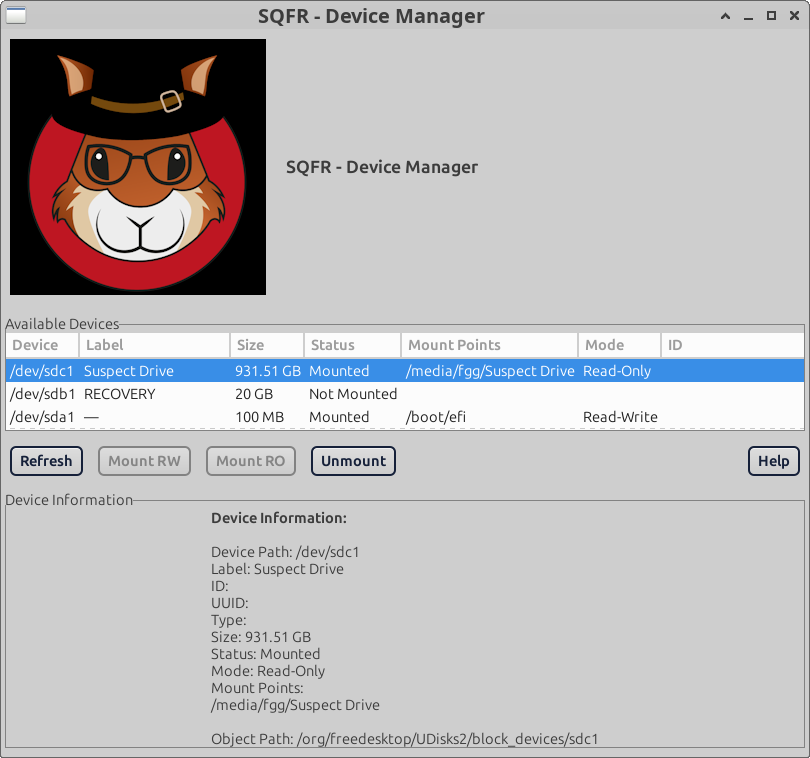The image size is (810, 758).
Task: Click the Mode column header
Action: click(x=618, y=345)
